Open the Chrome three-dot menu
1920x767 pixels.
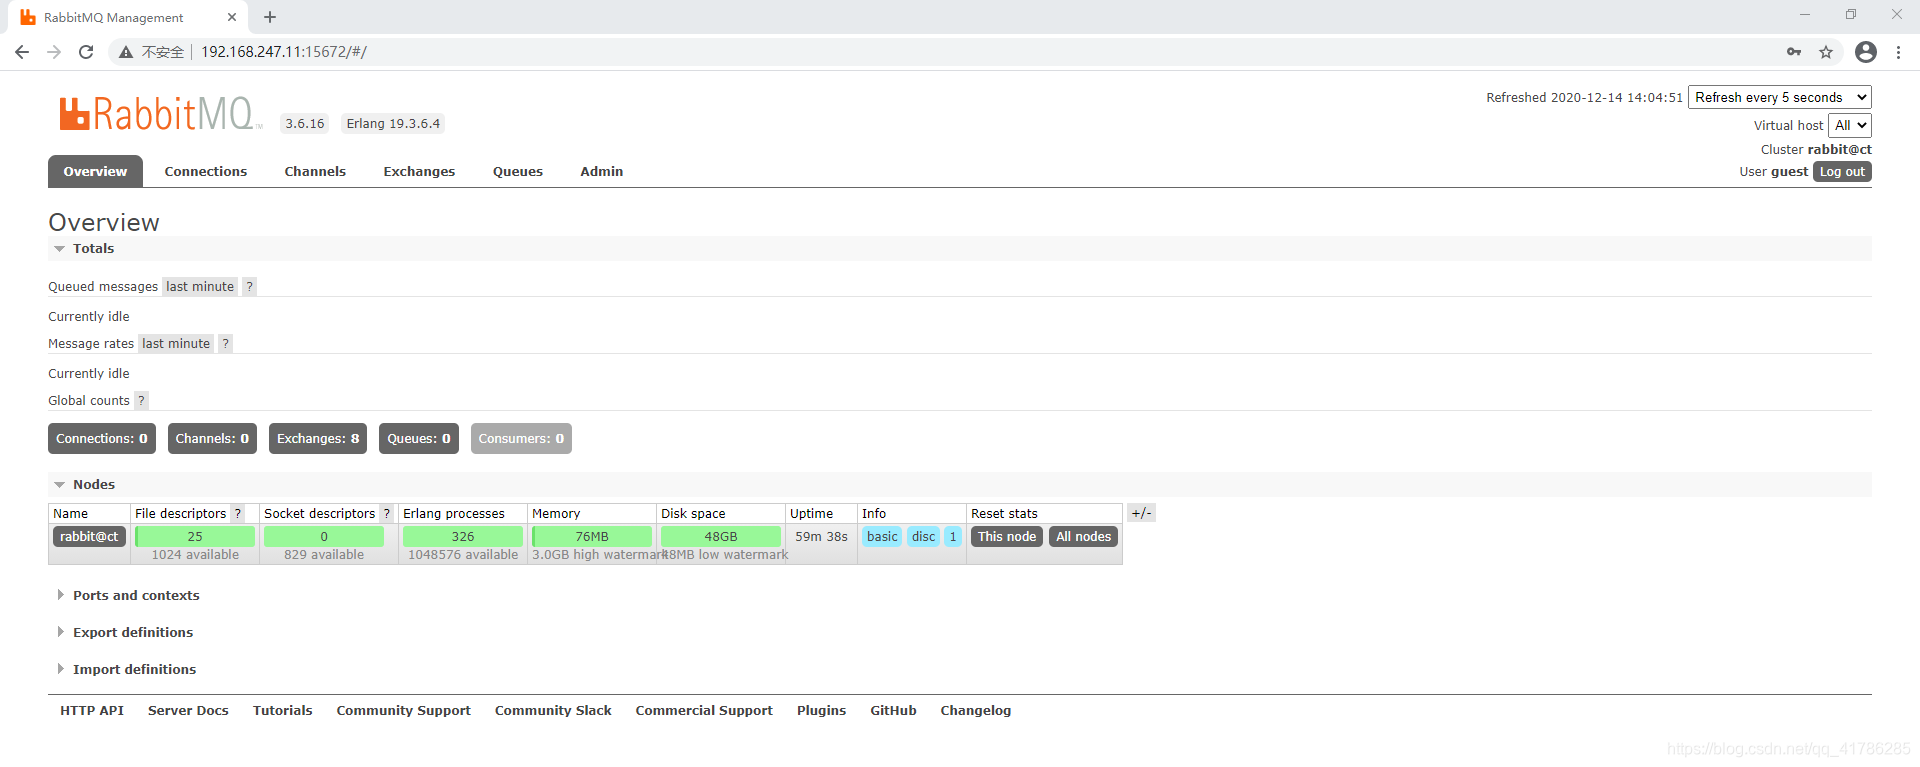[x=1898, y=52]
